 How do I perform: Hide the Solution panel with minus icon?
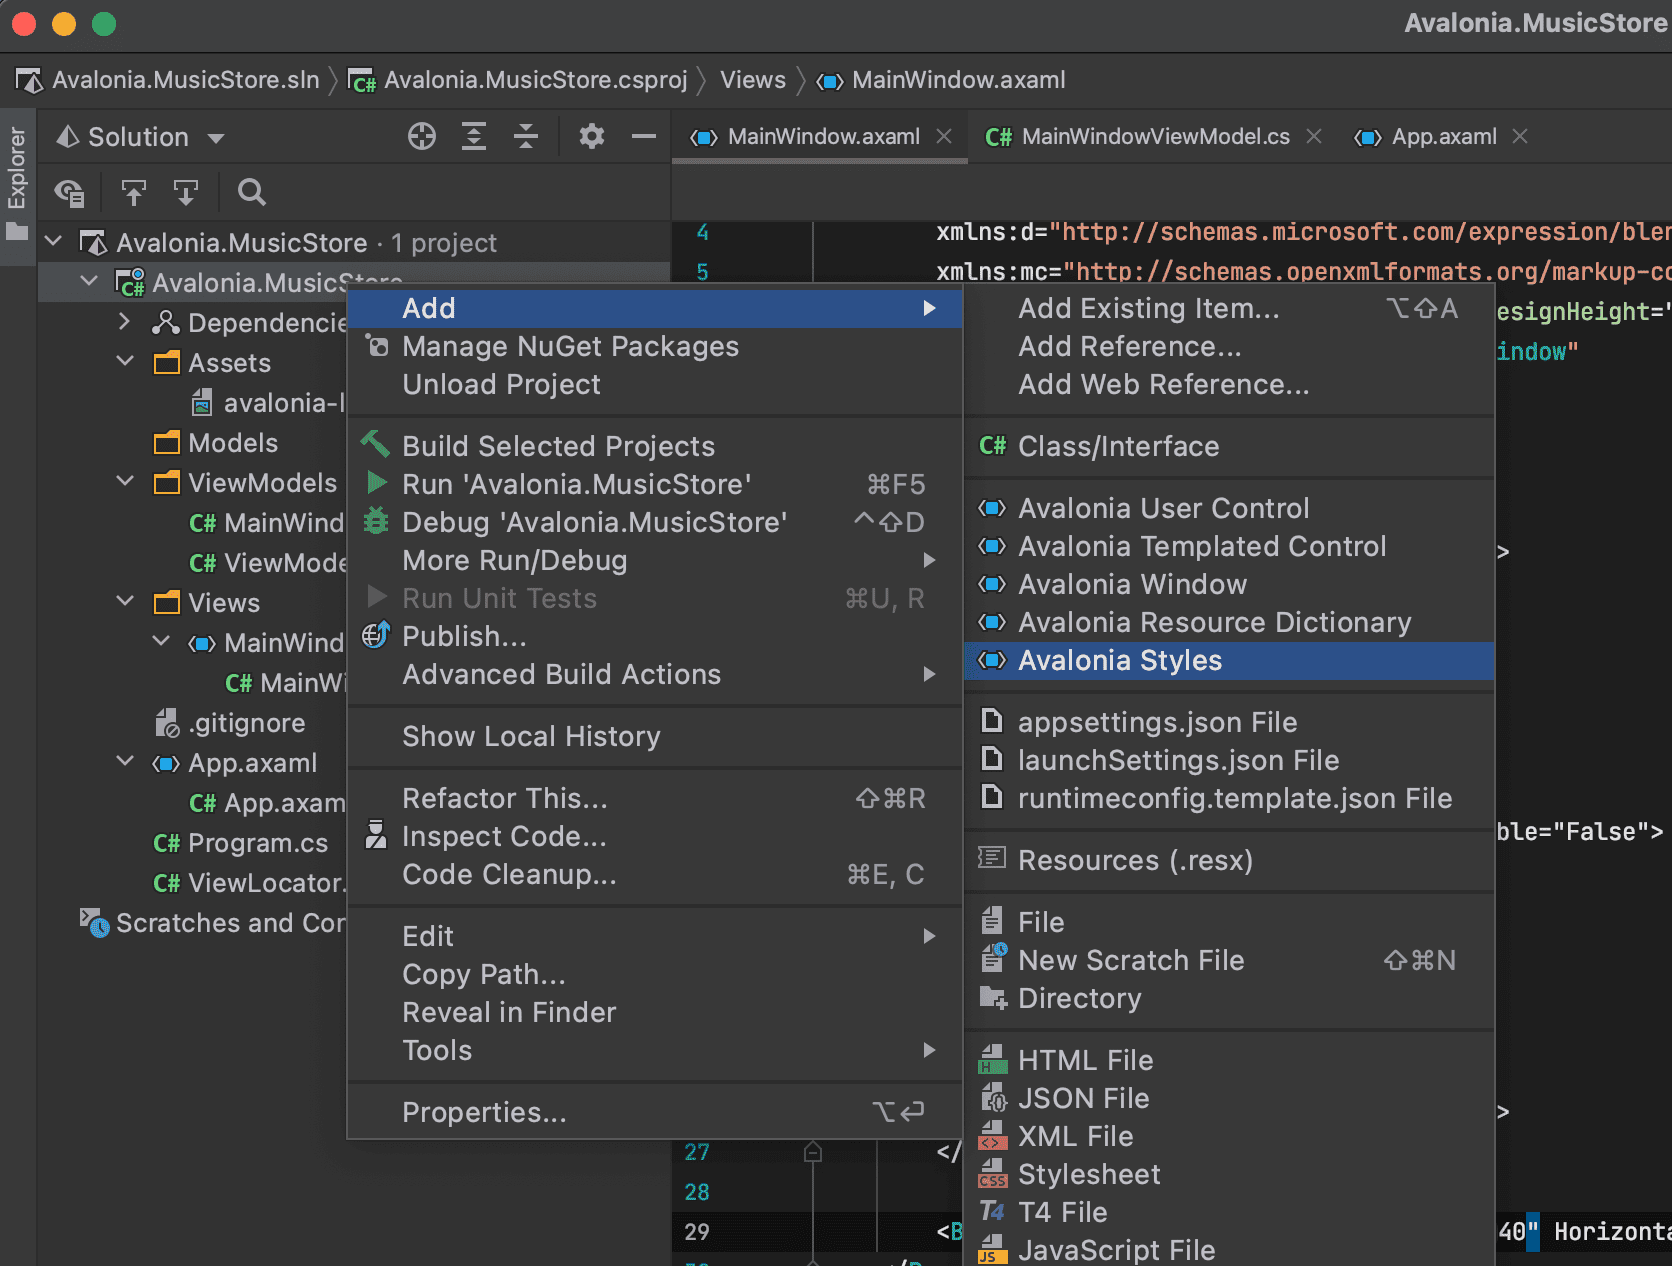tap(644, 137)
